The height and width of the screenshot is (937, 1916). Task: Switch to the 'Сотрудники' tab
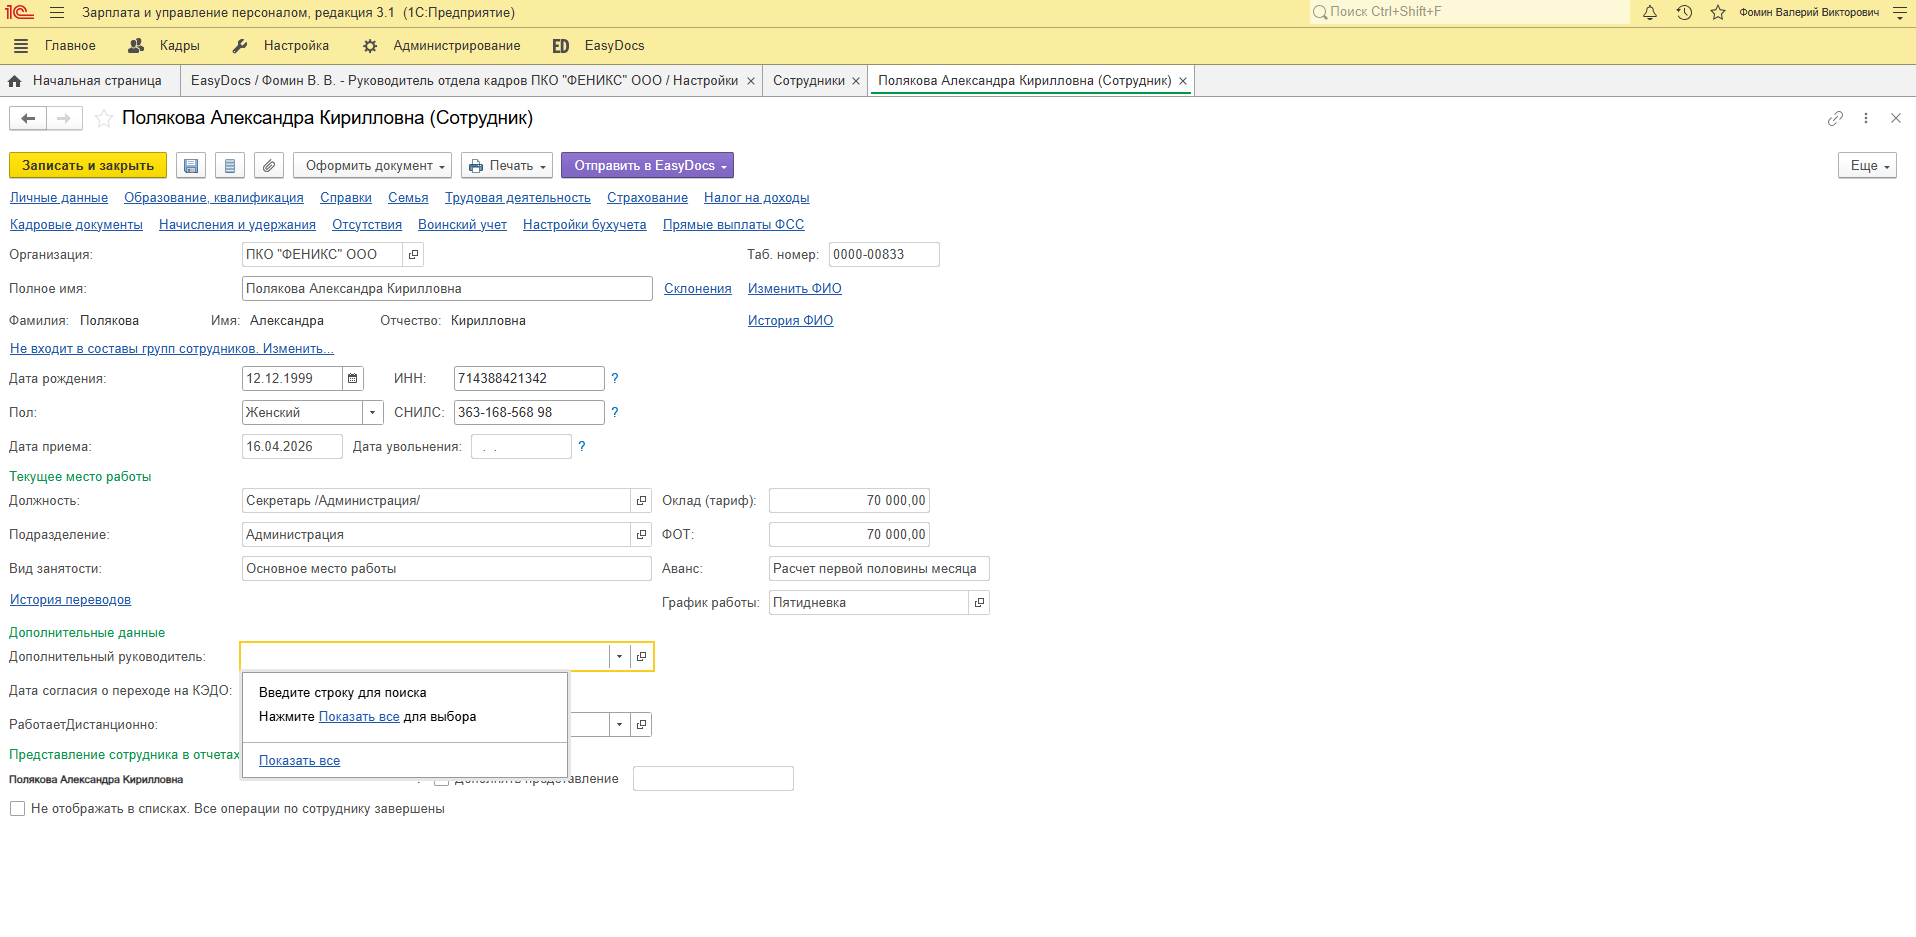click(808, 81)
